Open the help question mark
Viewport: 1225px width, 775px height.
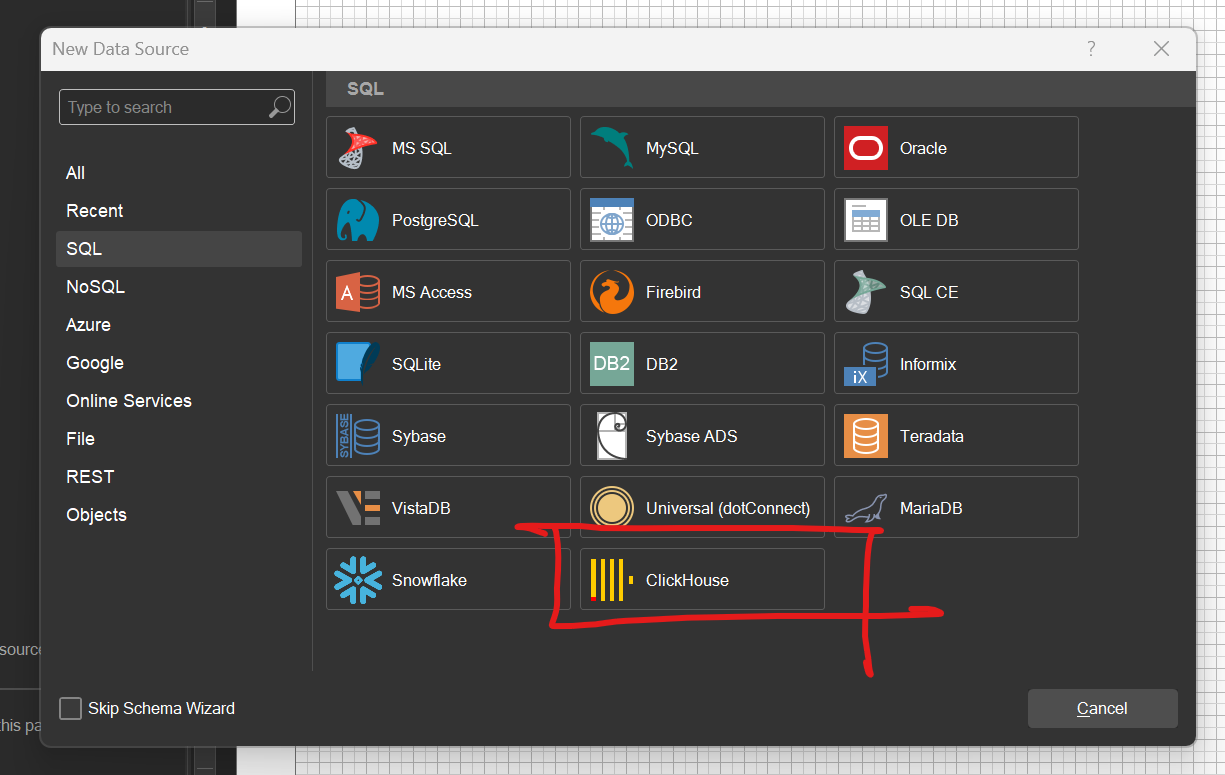pyautogui.click(x=1091, y=48)
